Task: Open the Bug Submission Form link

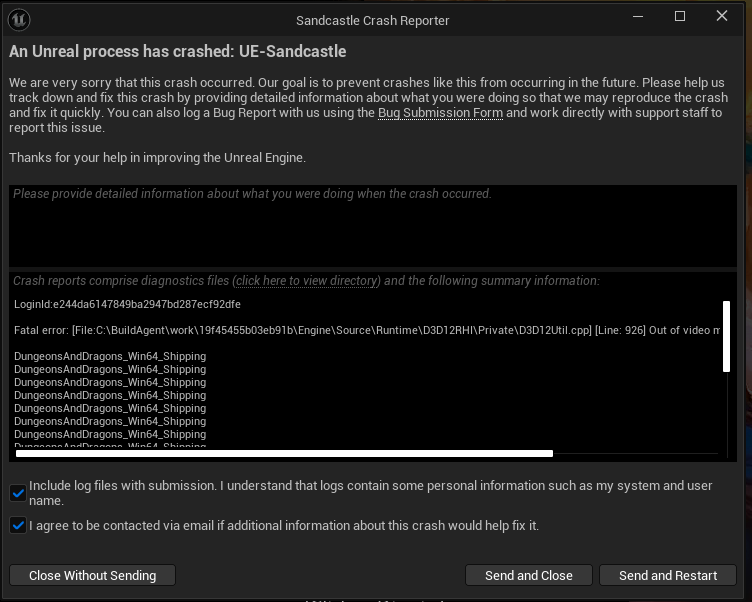Action: point(440,113)
